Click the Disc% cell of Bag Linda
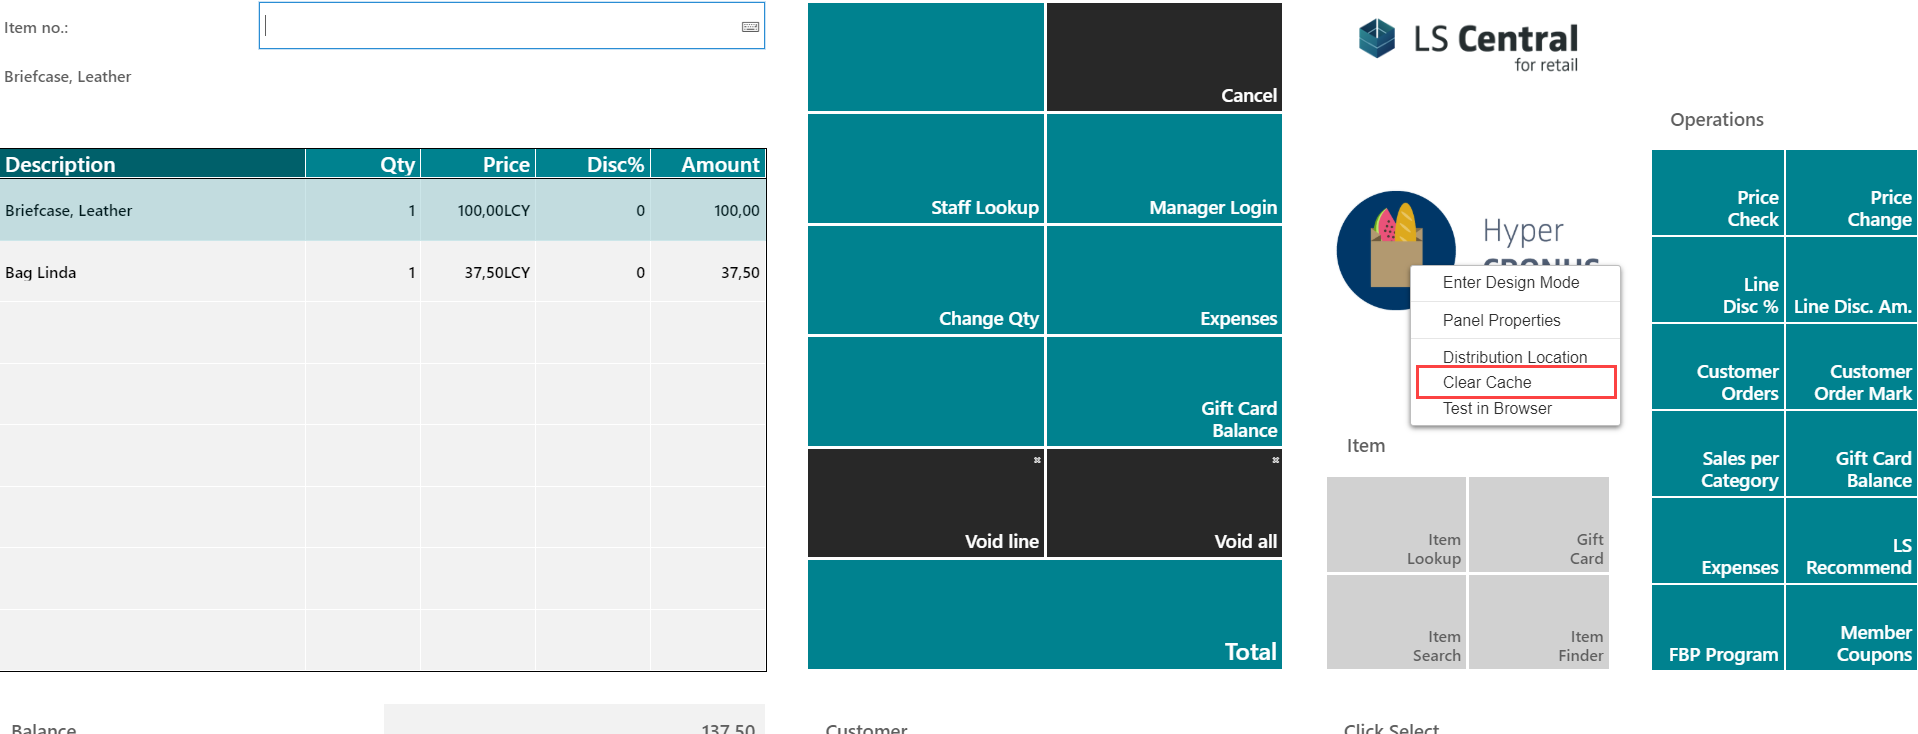This screenshot has width=1918, height=734. point(593,272)
